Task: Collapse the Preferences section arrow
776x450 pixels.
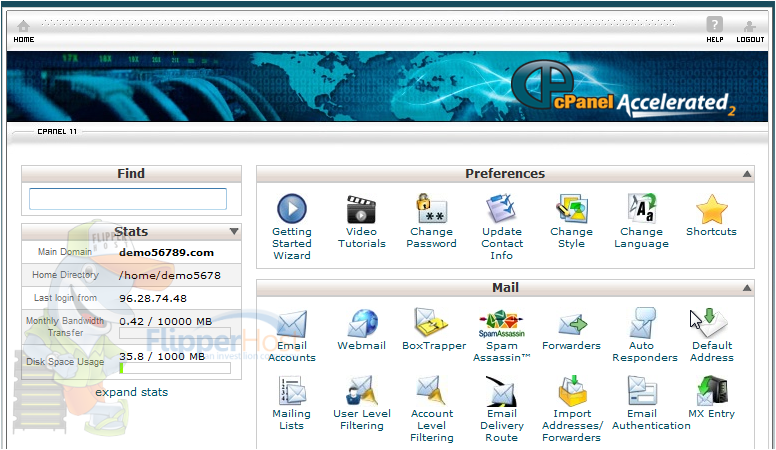Action: point(747,174)
